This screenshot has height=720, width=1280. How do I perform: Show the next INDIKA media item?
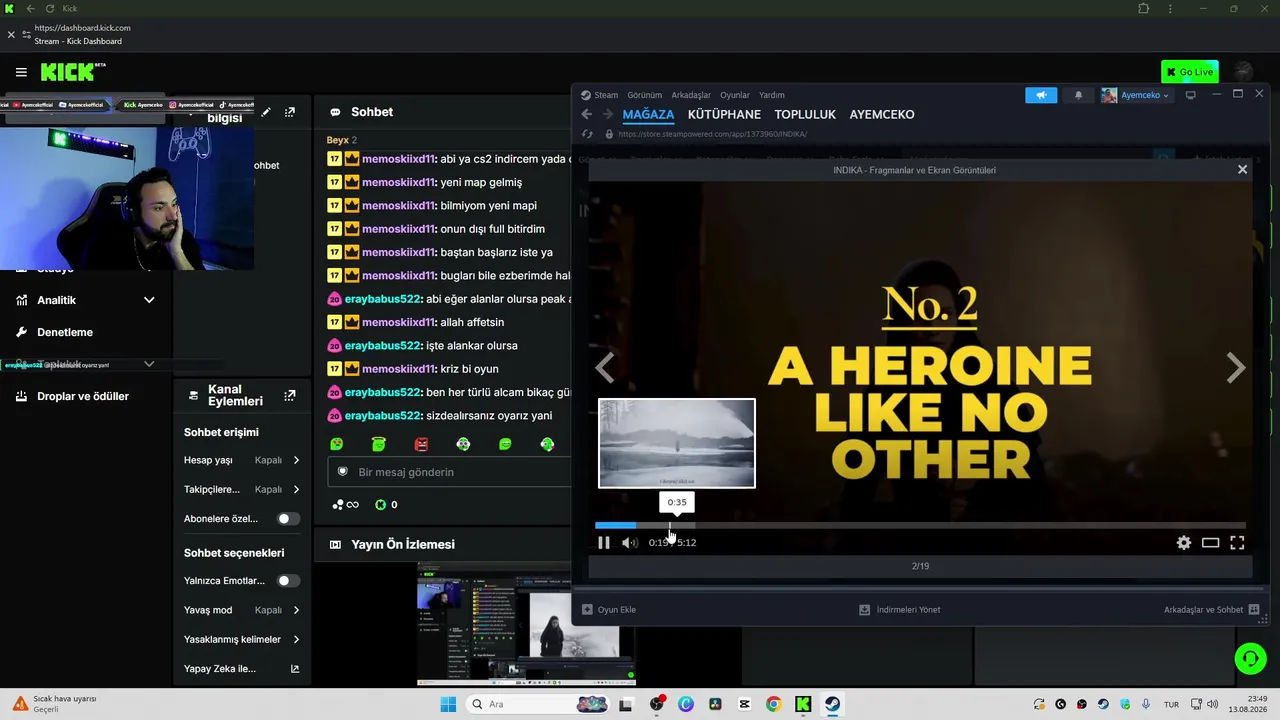point(1236,368)
